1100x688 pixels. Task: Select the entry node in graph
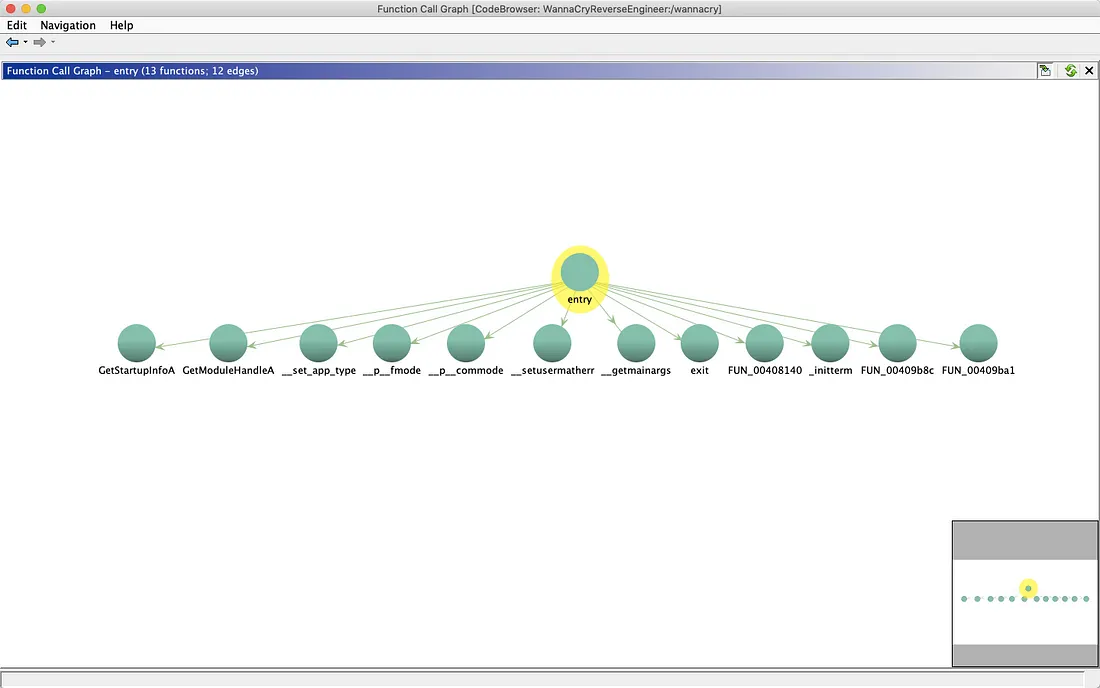click(x=580, y=273)
